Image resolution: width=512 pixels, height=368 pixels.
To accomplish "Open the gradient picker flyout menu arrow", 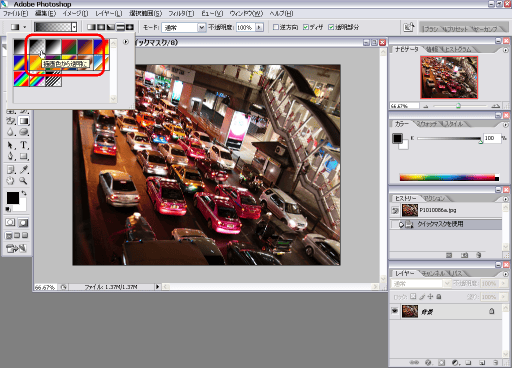I will point(126,42).
